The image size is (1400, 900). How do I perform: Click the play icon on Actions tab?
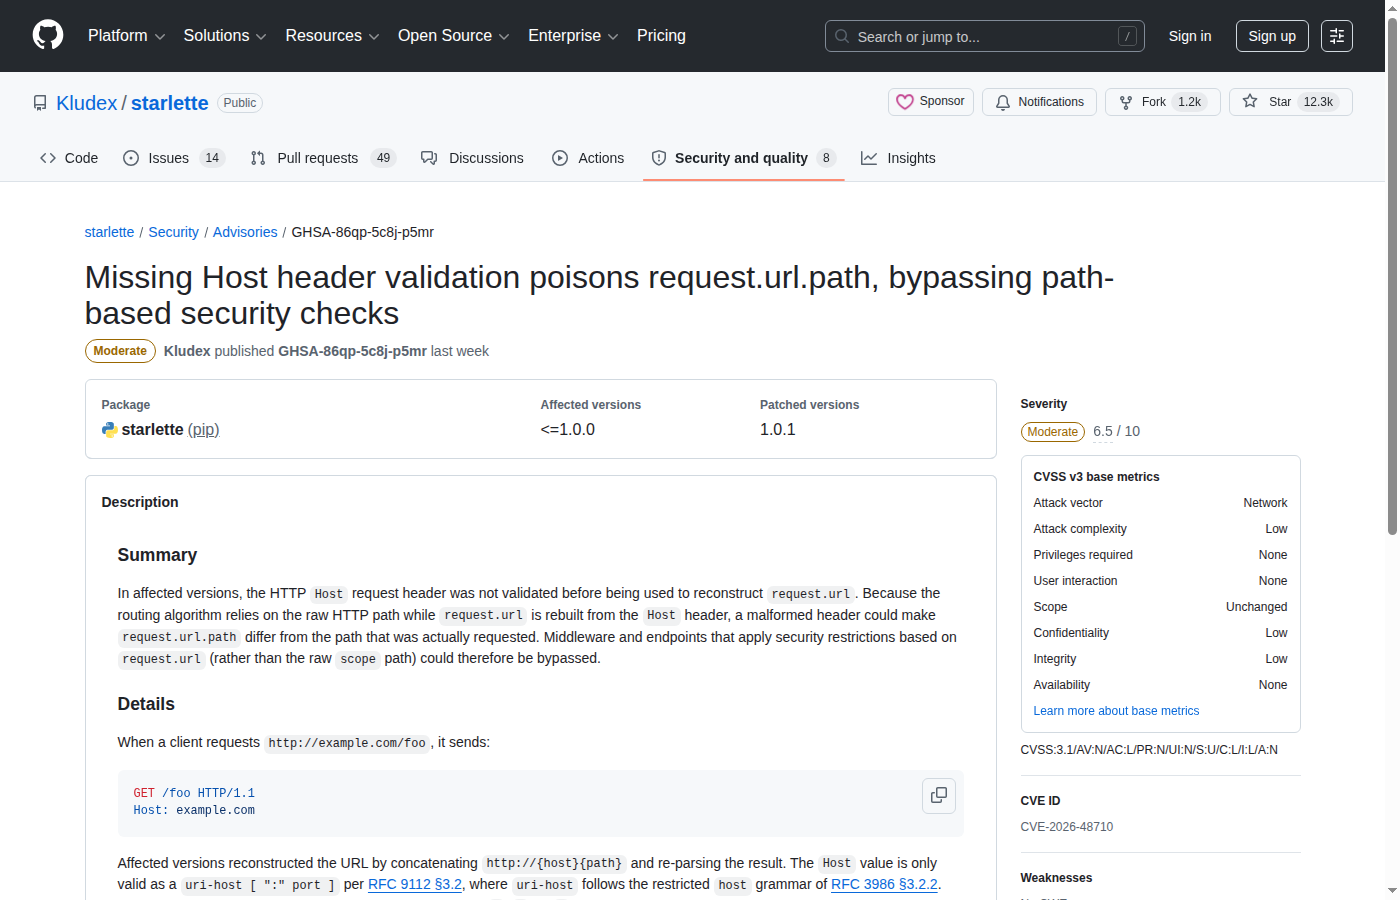pyautogui.click(x=560, y=158)
